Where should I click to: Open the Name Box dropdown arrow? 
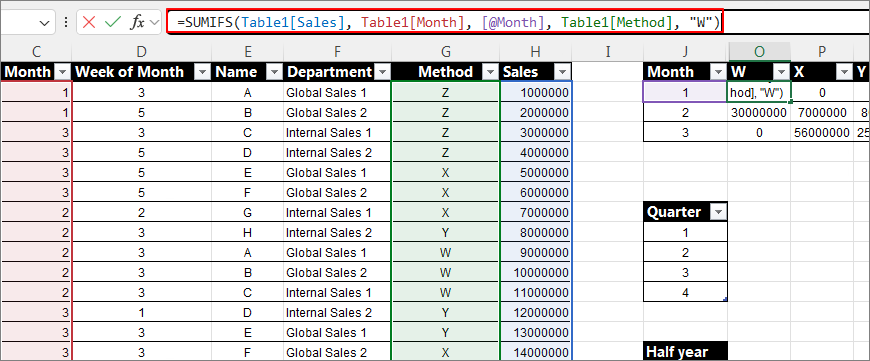[x=44, y=23]
